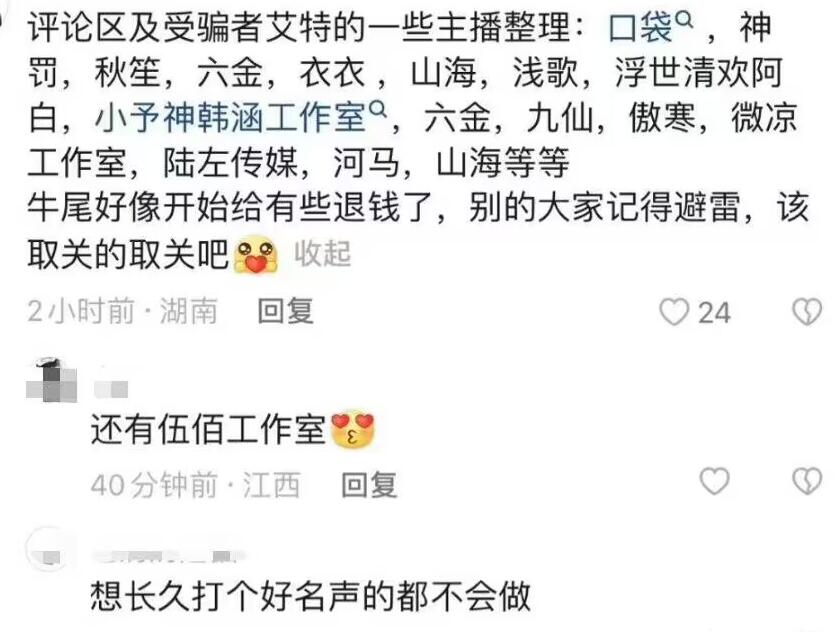Reply to the Jiangxi comment via 回复

tap(369, 485)
